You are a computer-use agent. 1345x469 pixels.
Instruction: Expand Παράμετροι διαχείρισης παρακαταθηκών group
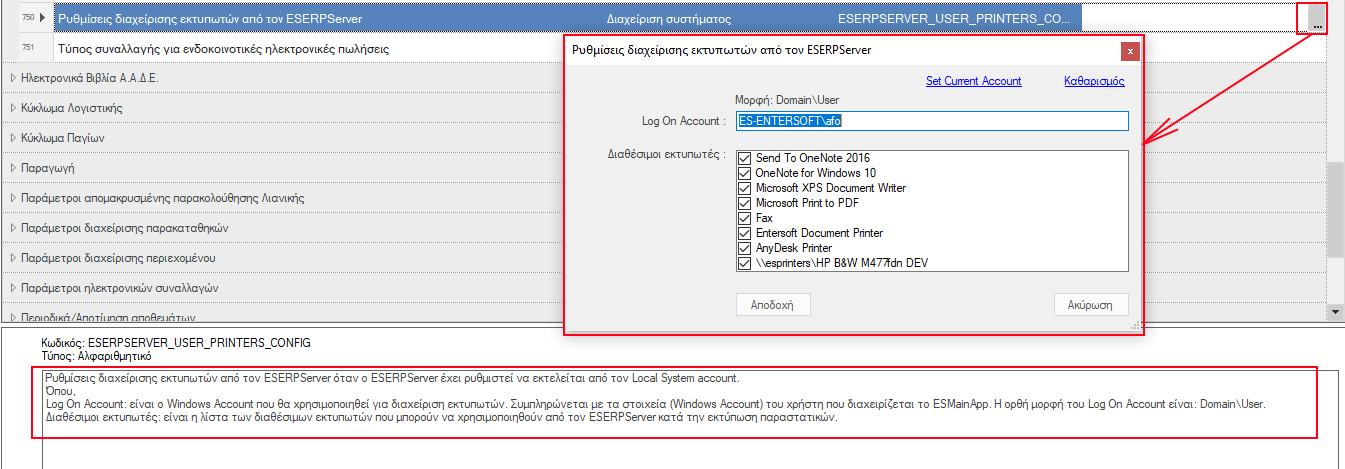(12, 228)
